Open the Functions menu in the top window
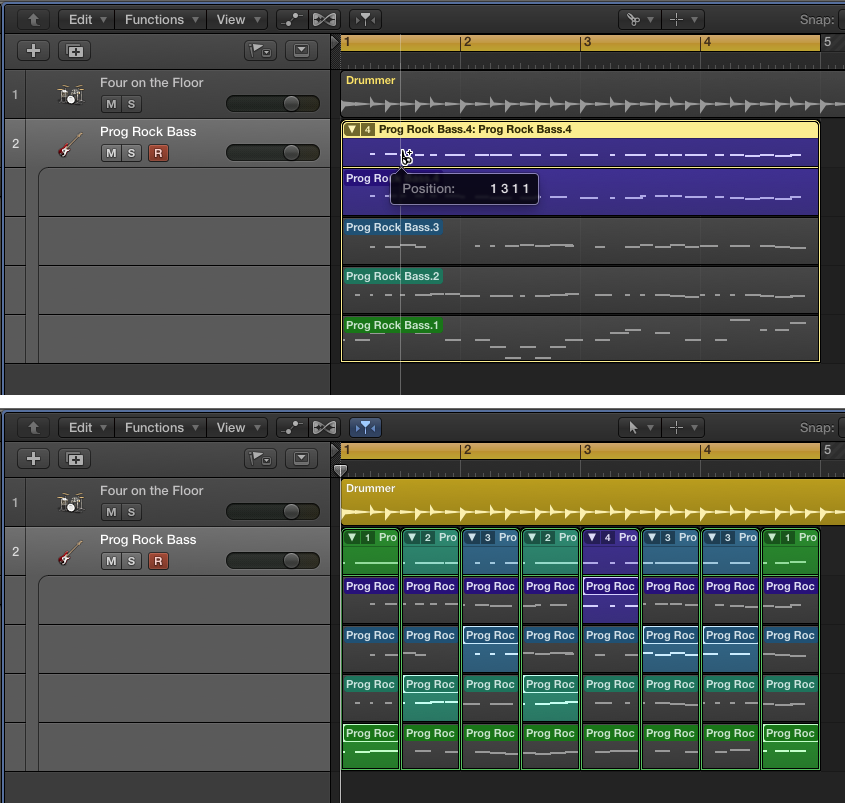Image resolution: width=845 pixels, height=803 pixels. click(161, 20)
